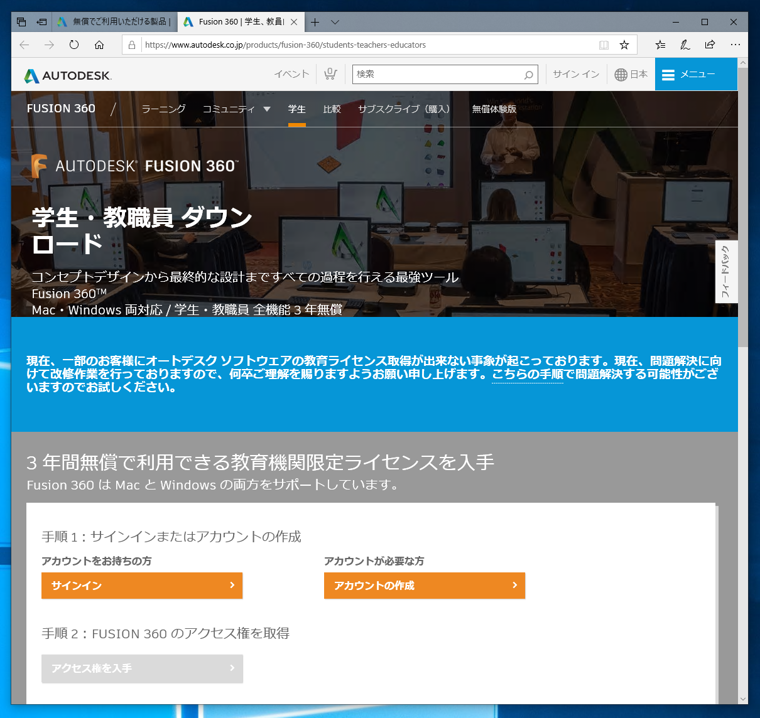Viewport: 760px width, 718px height.
Task: Click the 無償体験版 nav item
Action: tap(494, 109)
